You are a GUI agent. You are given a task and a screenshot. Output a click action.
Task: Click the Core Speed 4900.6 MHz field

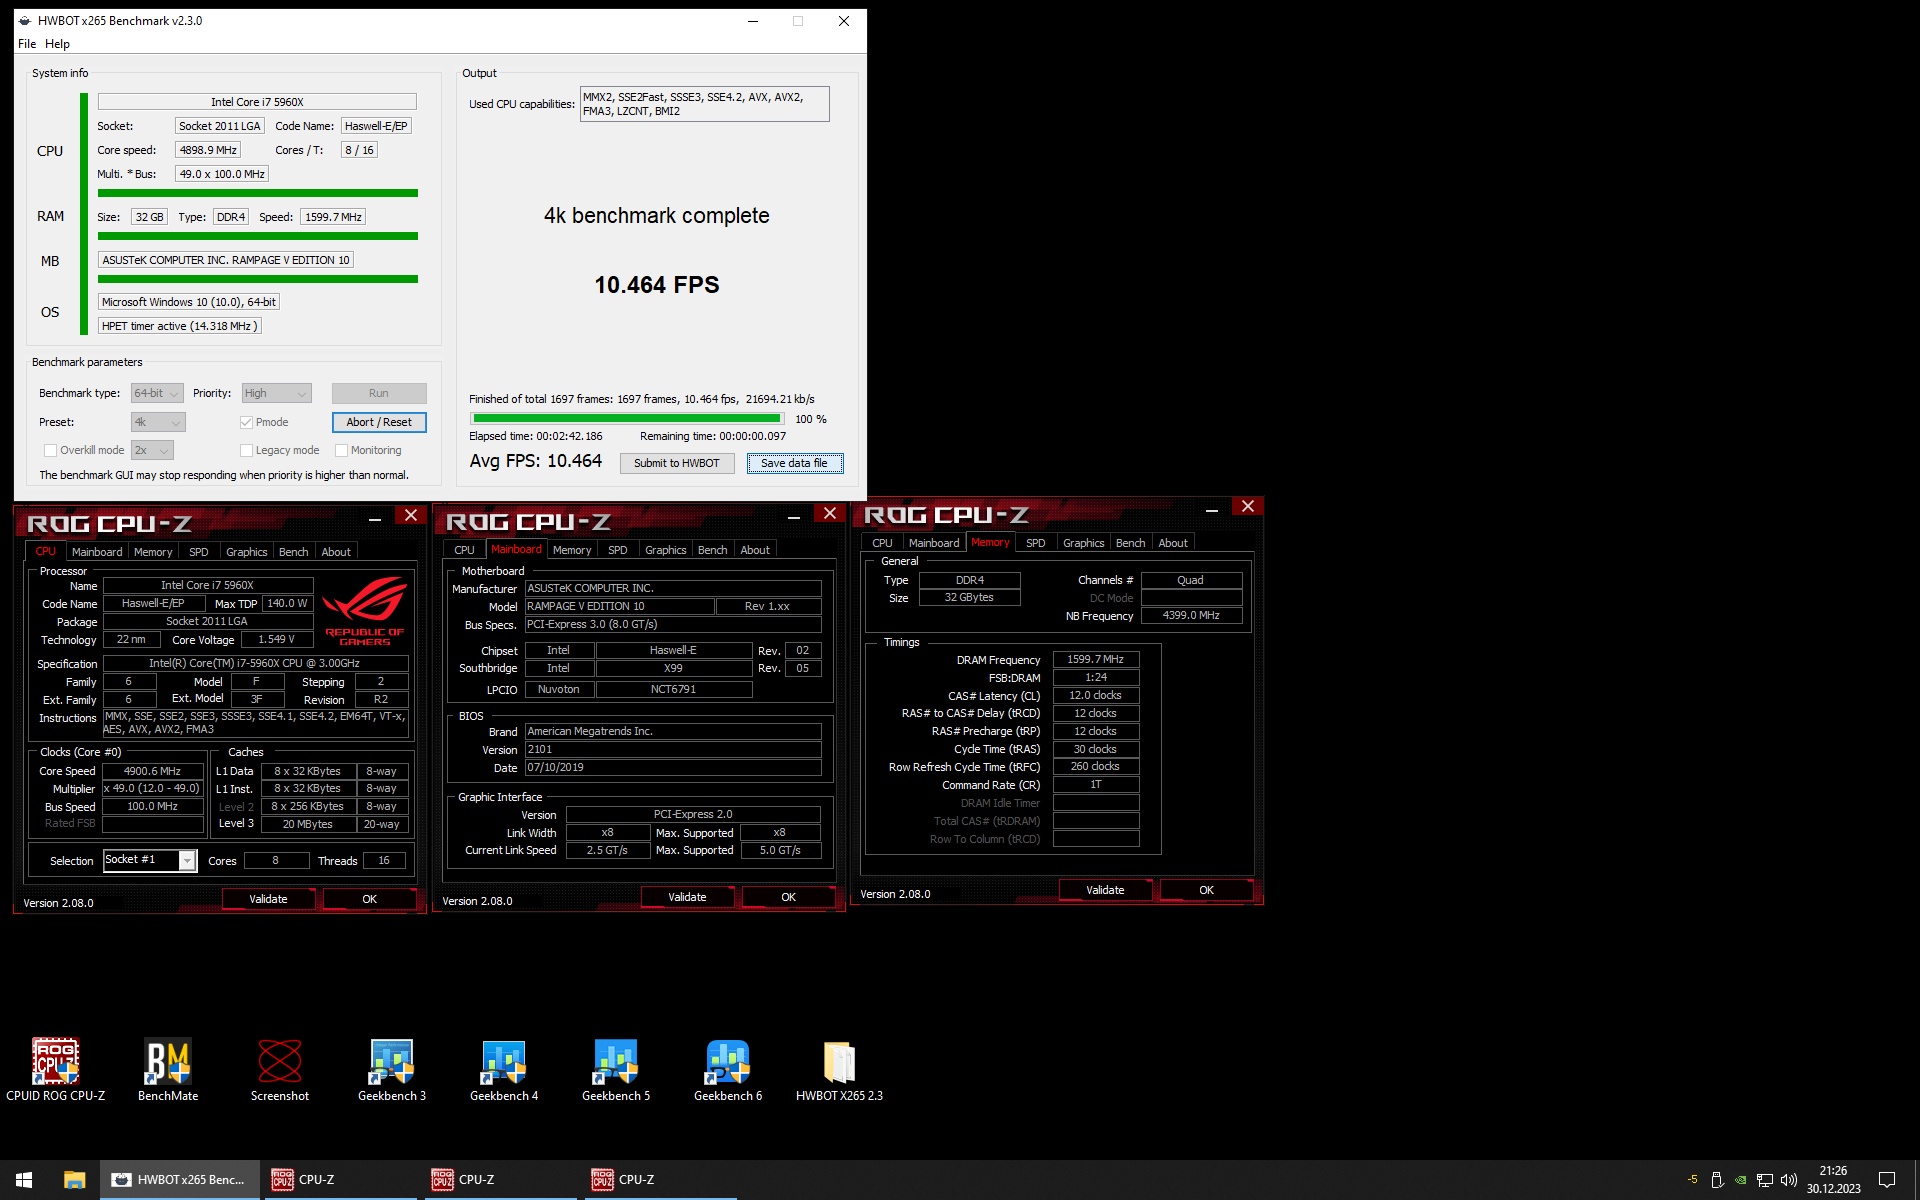(x=153, y=771)
